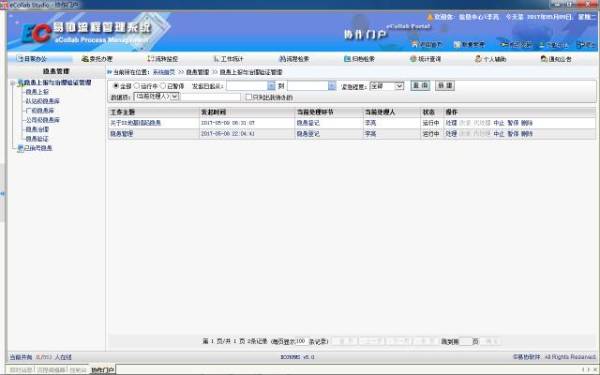Click the 数据项 text input field

pyautogui.click(x=210, y=97)
